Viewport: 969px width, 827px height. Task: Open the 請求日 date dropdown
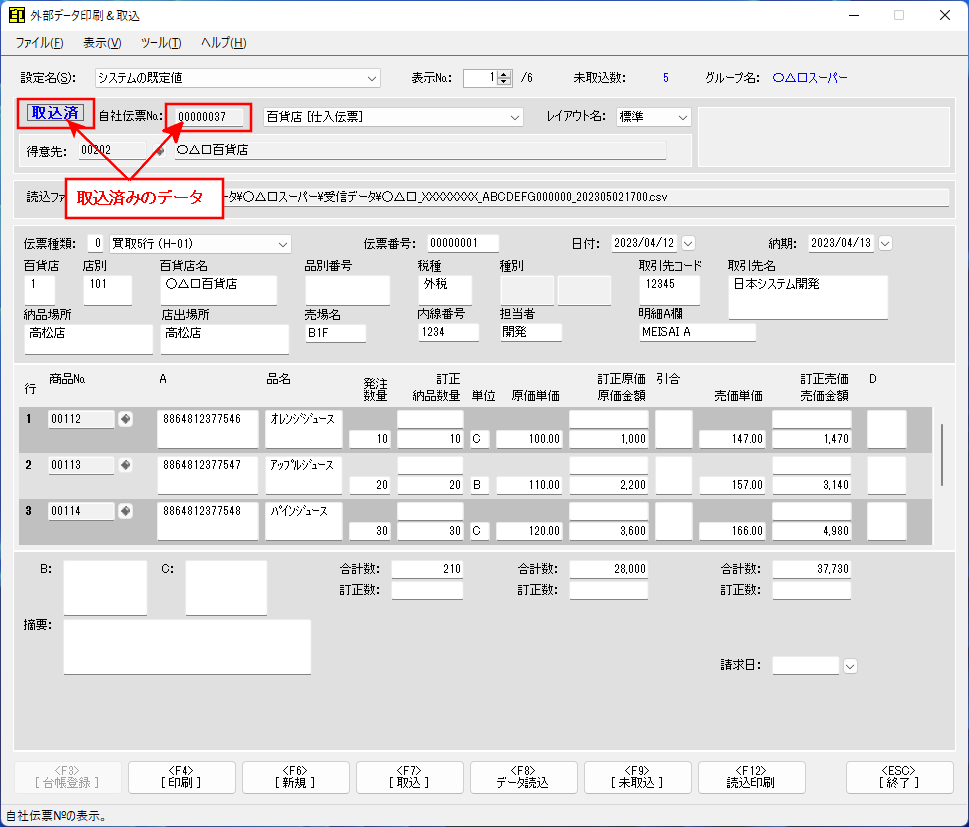pos(850,666)
